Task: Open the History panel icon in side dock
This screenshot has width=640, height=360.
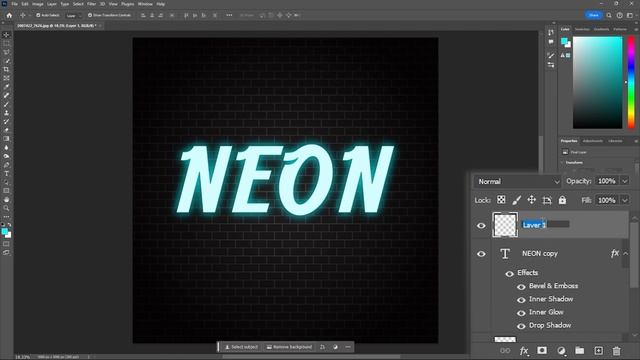Action: [x=551, y=33]
